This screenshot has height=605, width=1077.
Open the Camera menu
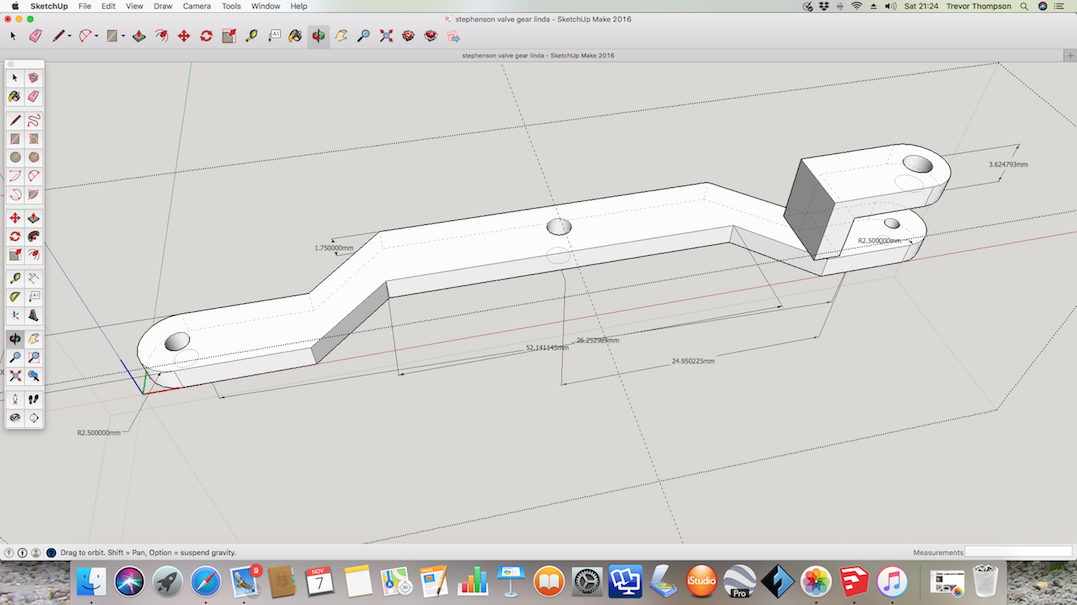196,6
